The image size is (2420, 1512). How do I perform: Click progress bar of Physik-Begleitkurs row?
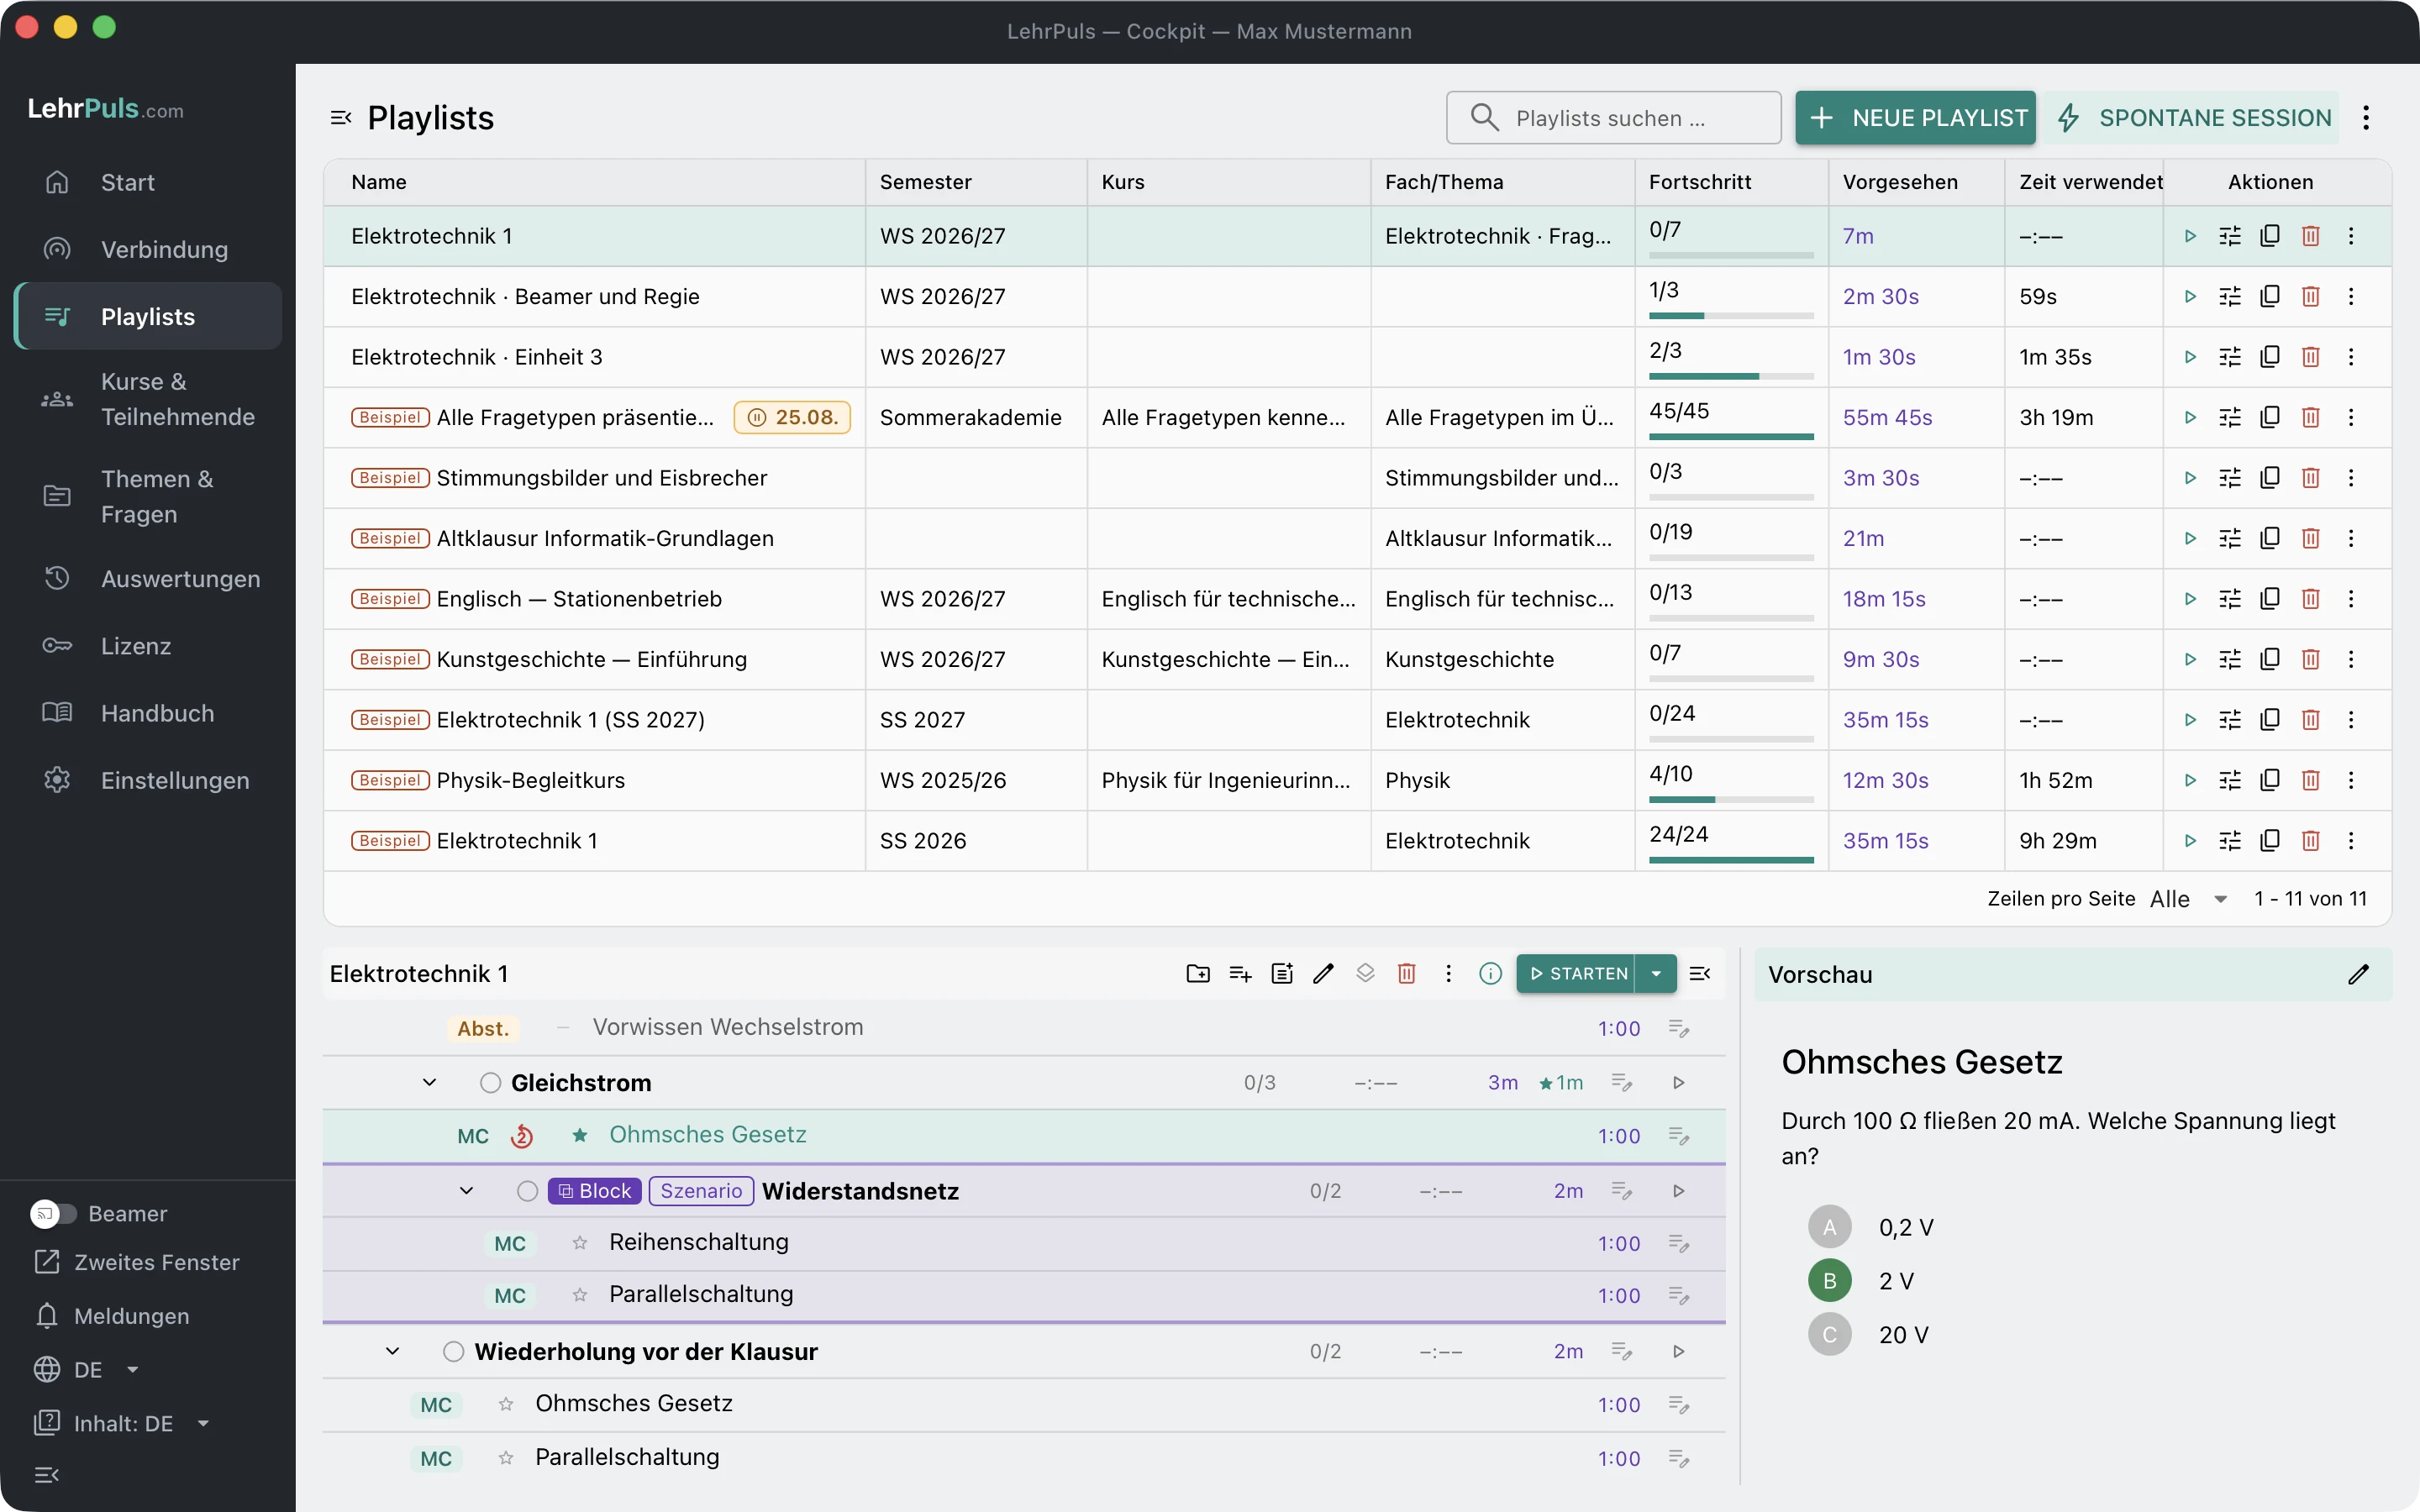(x=1731, y=800)
